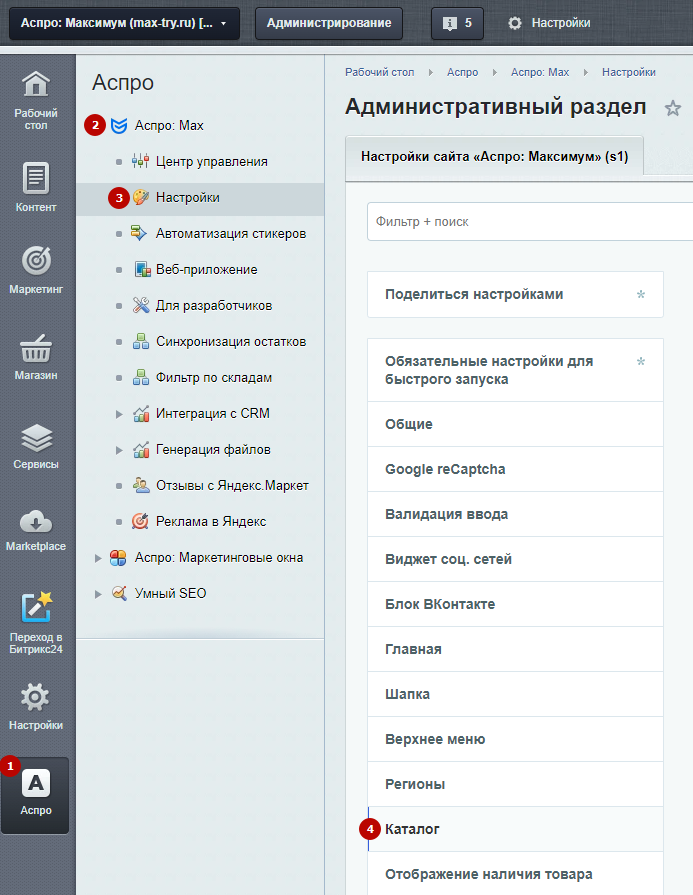Image resolution: width=693 pixels, height=895 pixels.
Task: Open the Контент sidebar section
Action: pos(35,187)
